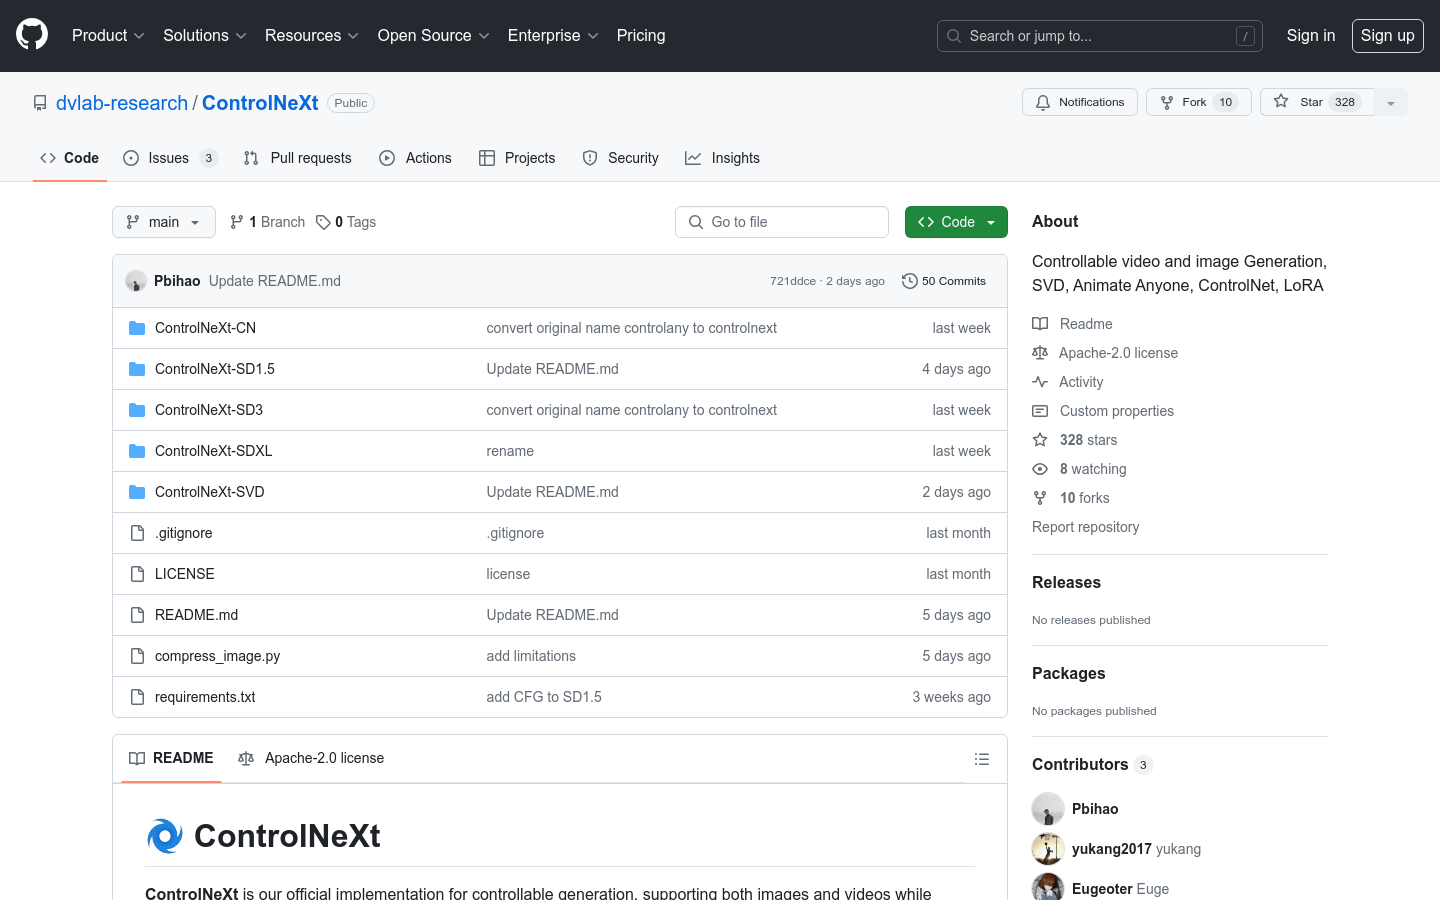Open the main branch selector dropdown
1440x900 pixels.
(164, 222)
